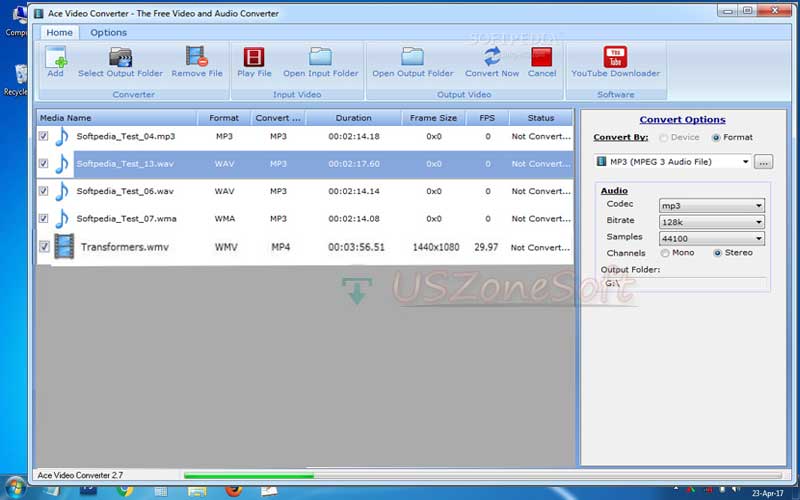Click film strip icon of Transformers.wmv
This screenshot has height=500, width=800.
pos(64,246)
